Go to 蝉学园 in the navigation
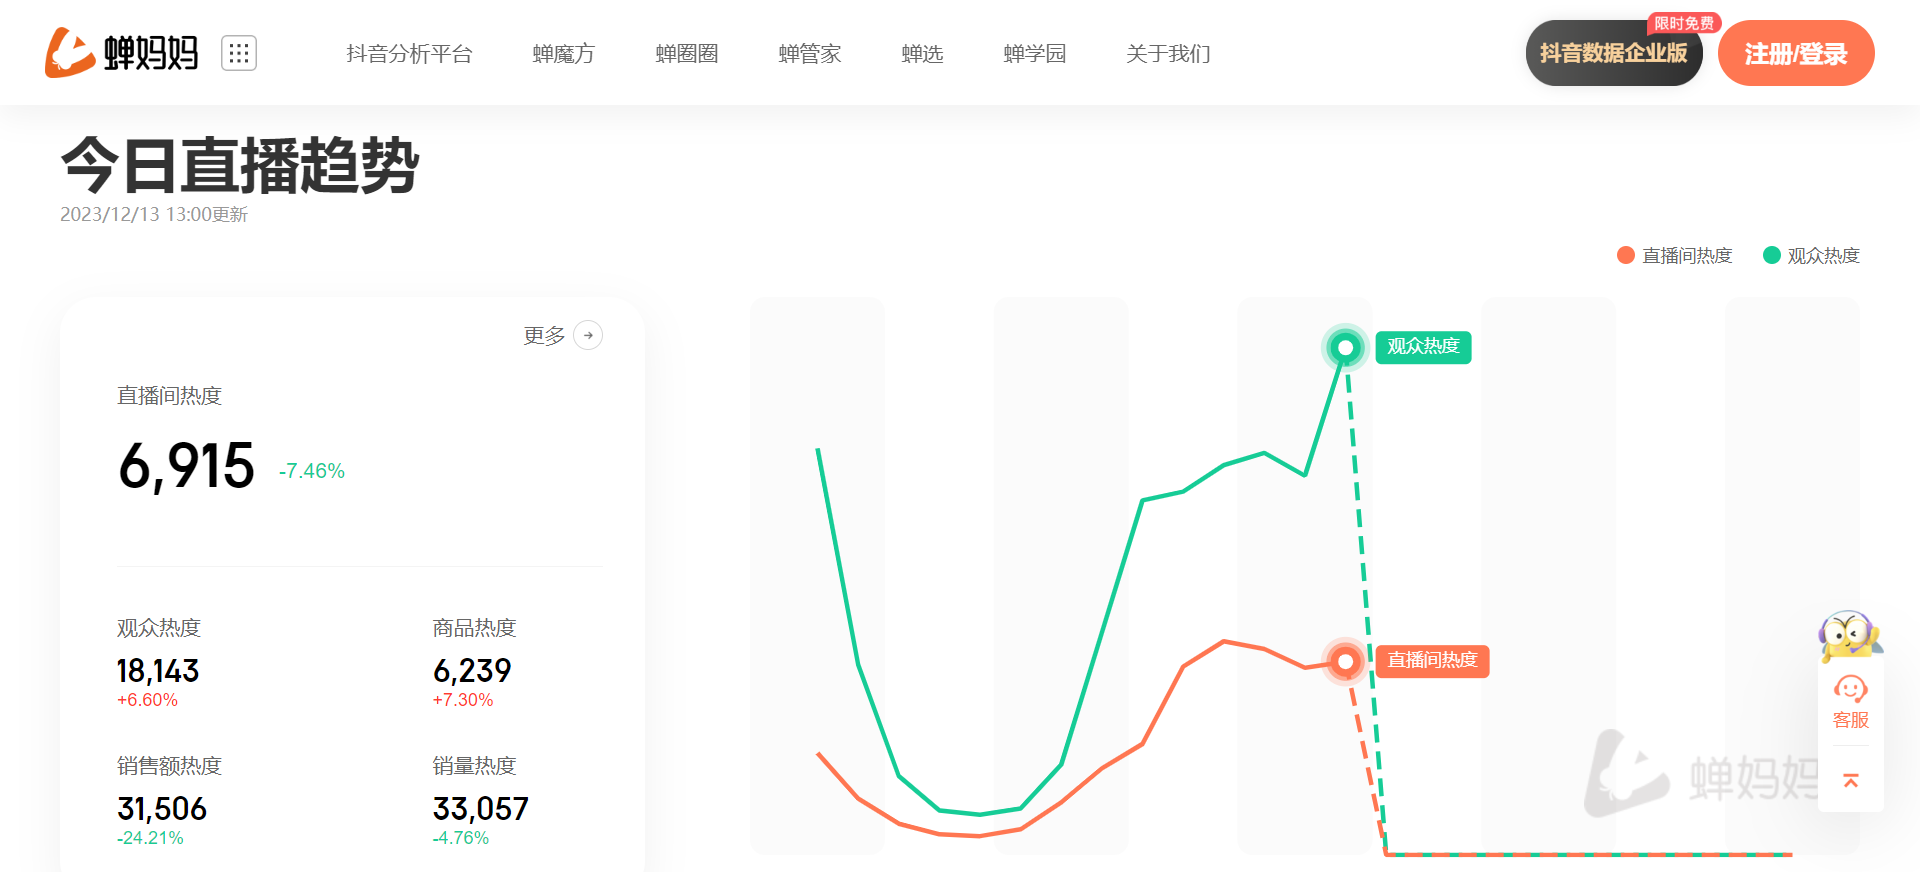Screen dimensions: 1920x872 [x=1035, y=54]
